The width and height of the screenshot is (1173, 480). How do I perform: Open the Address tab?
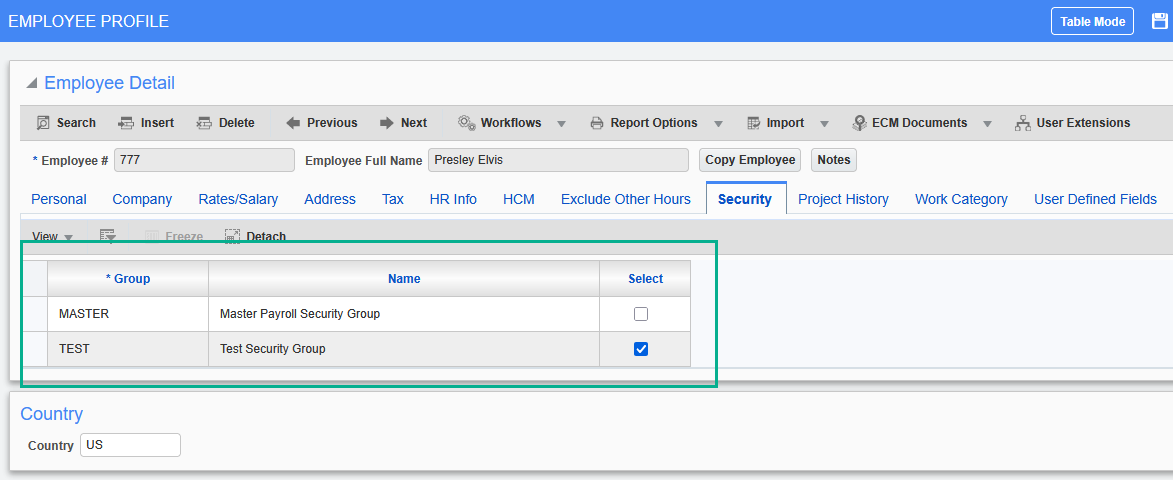[x=330, y=199]
